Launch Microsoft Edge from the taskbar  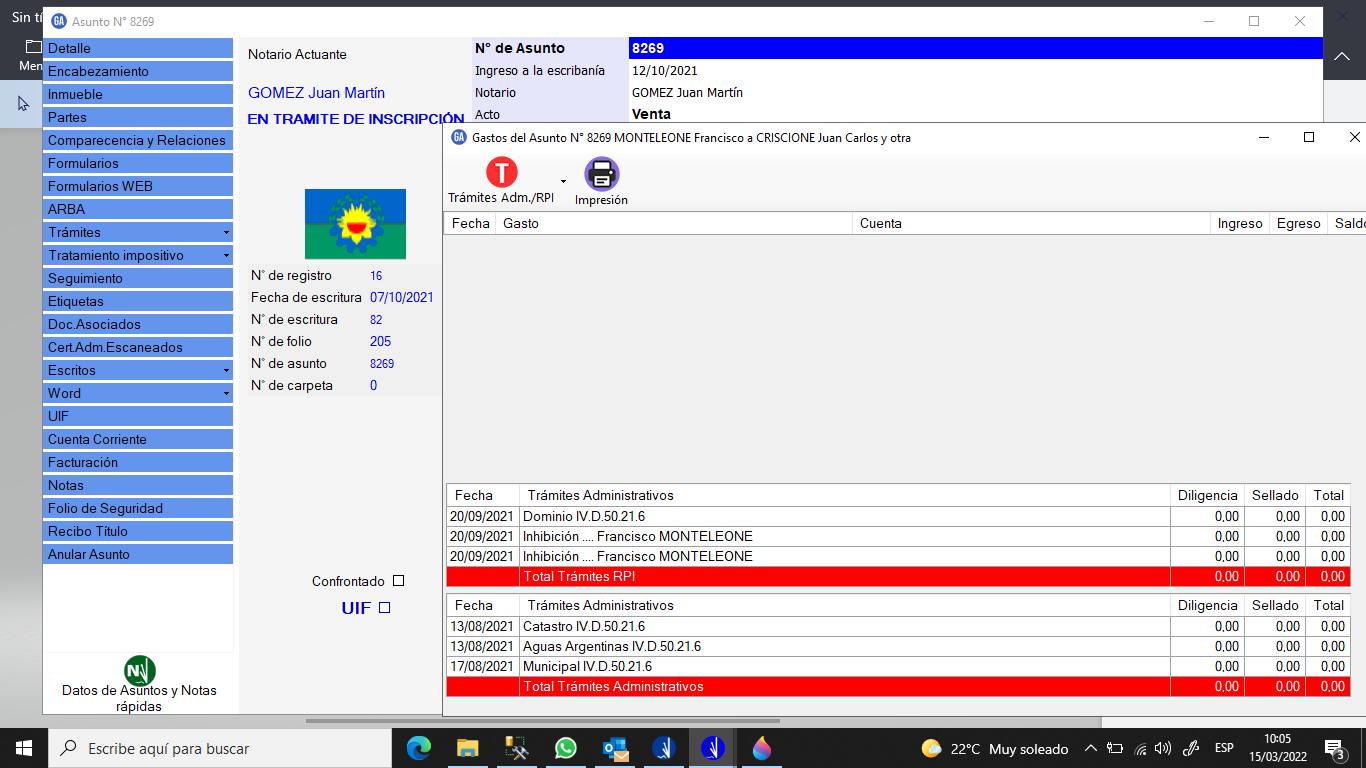click(419, 748)
